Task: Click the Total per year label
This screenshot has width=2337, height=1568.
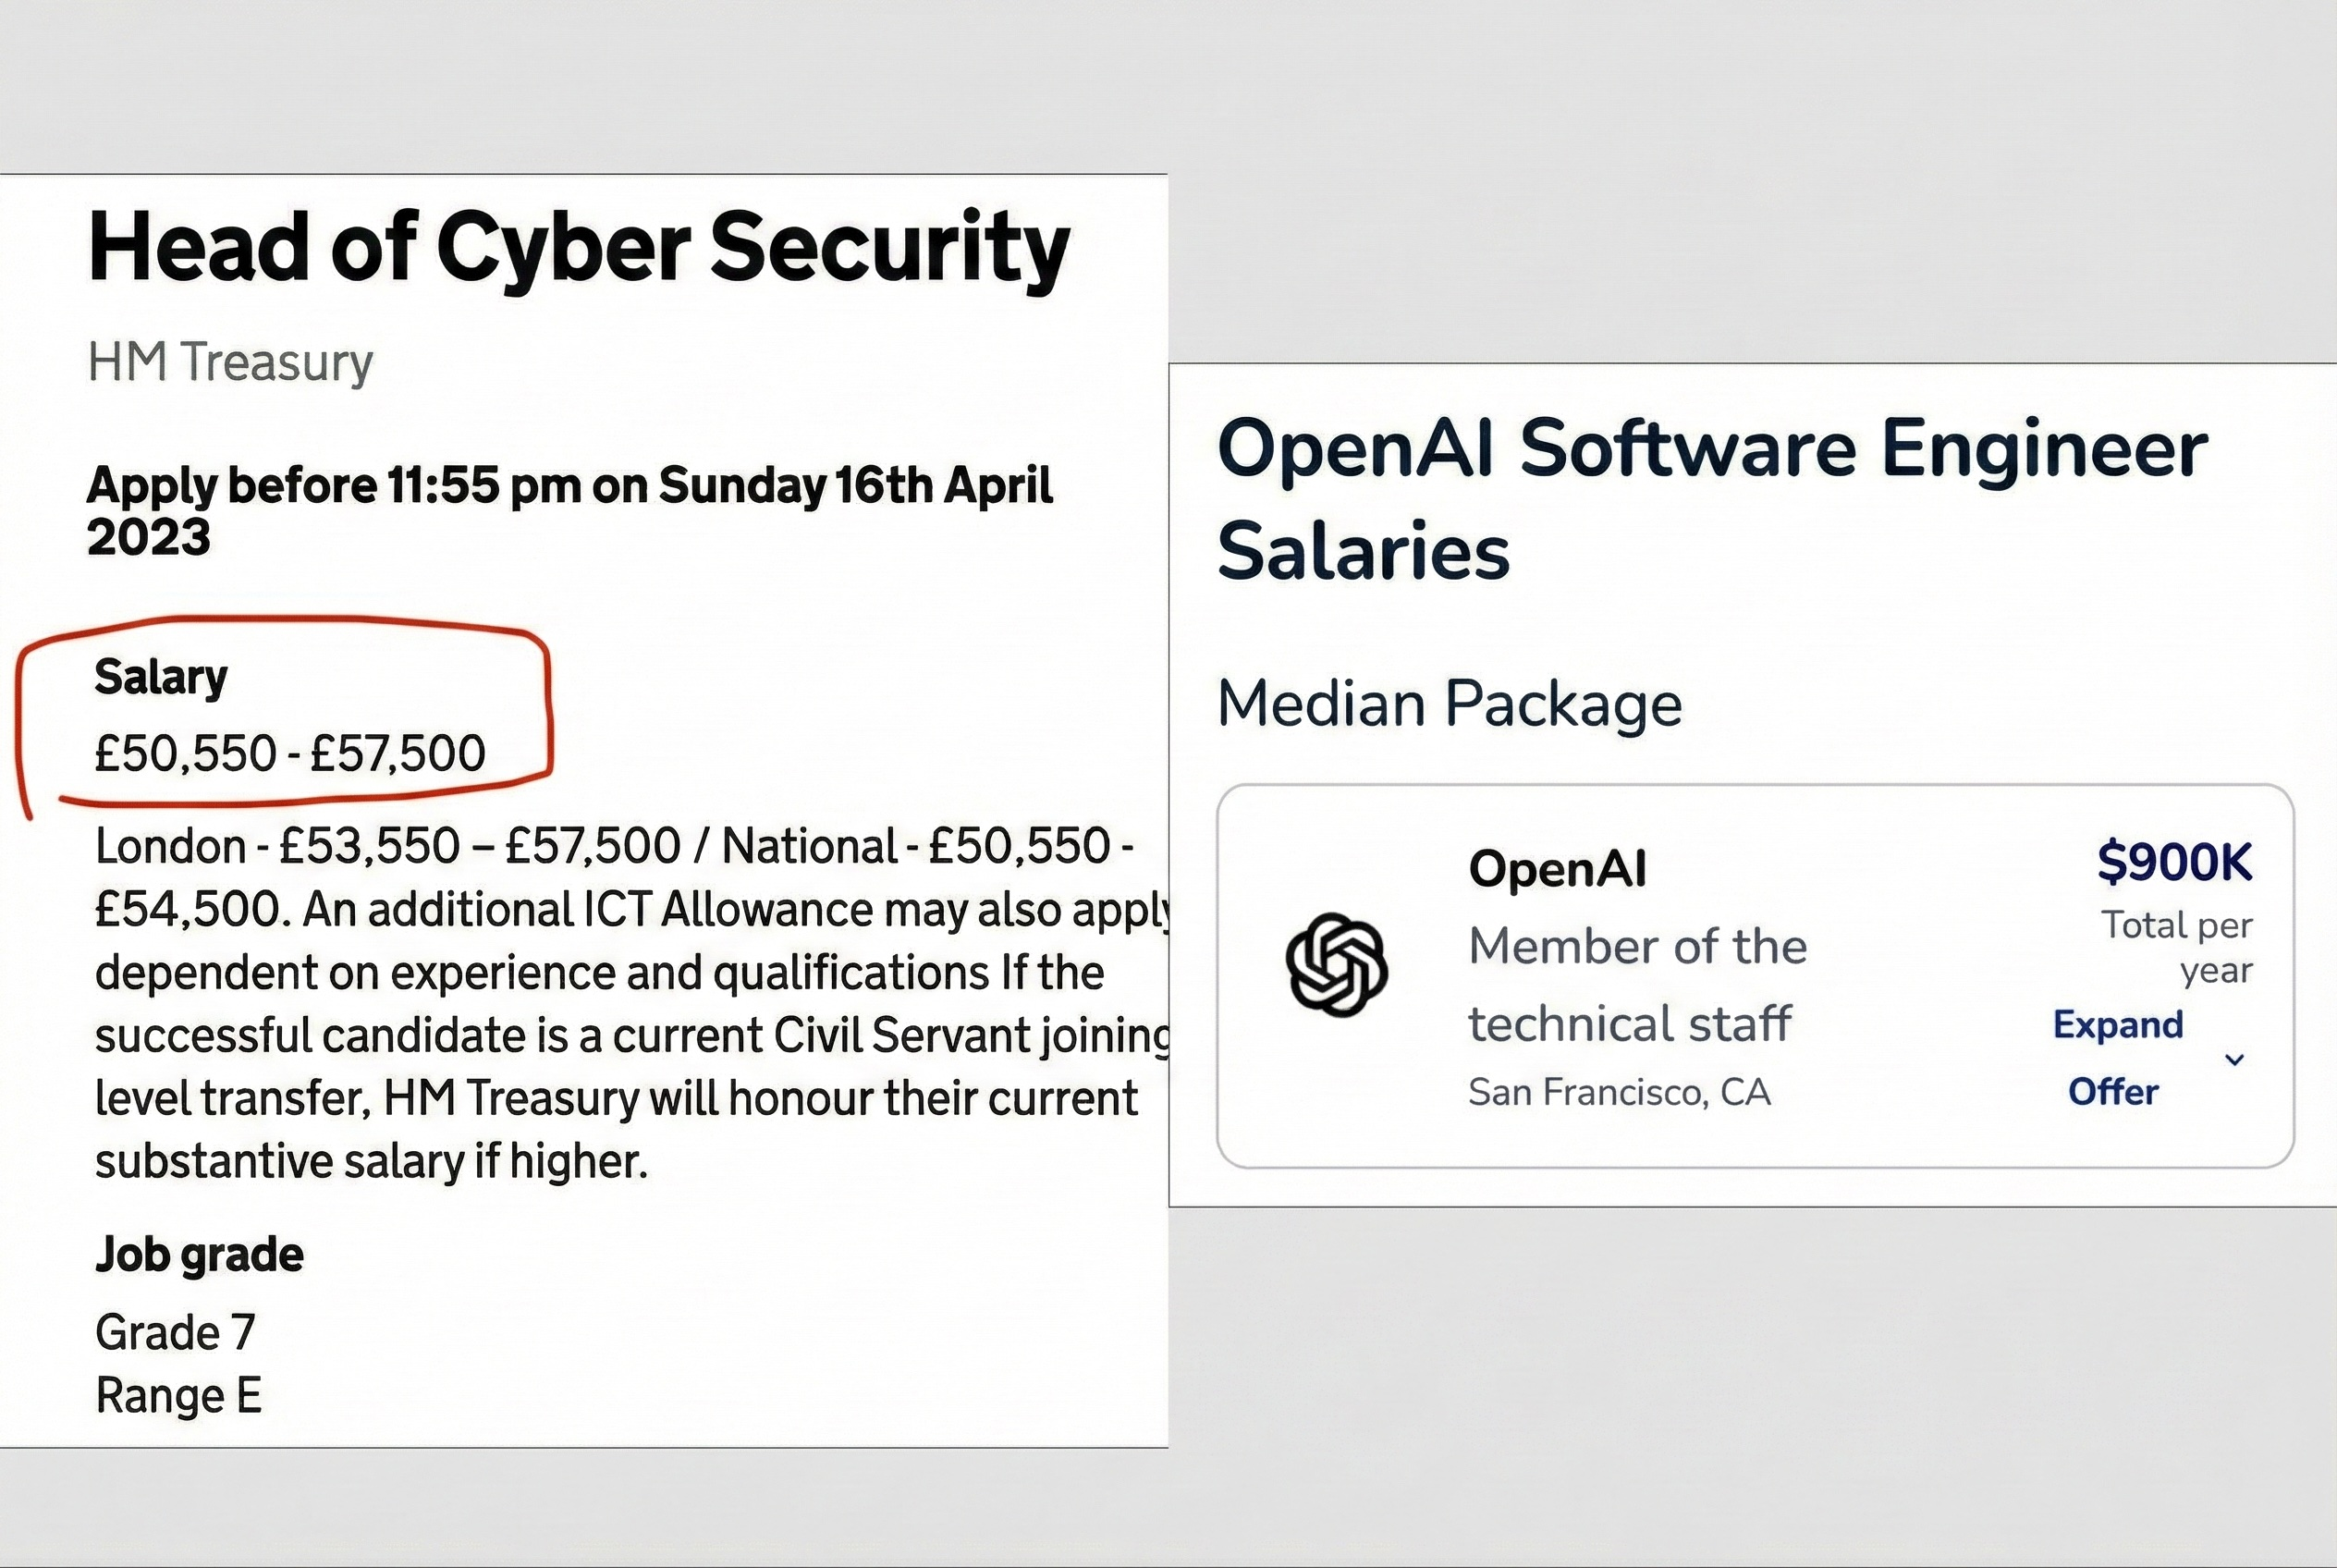Action: click(x=2176, y=947)
